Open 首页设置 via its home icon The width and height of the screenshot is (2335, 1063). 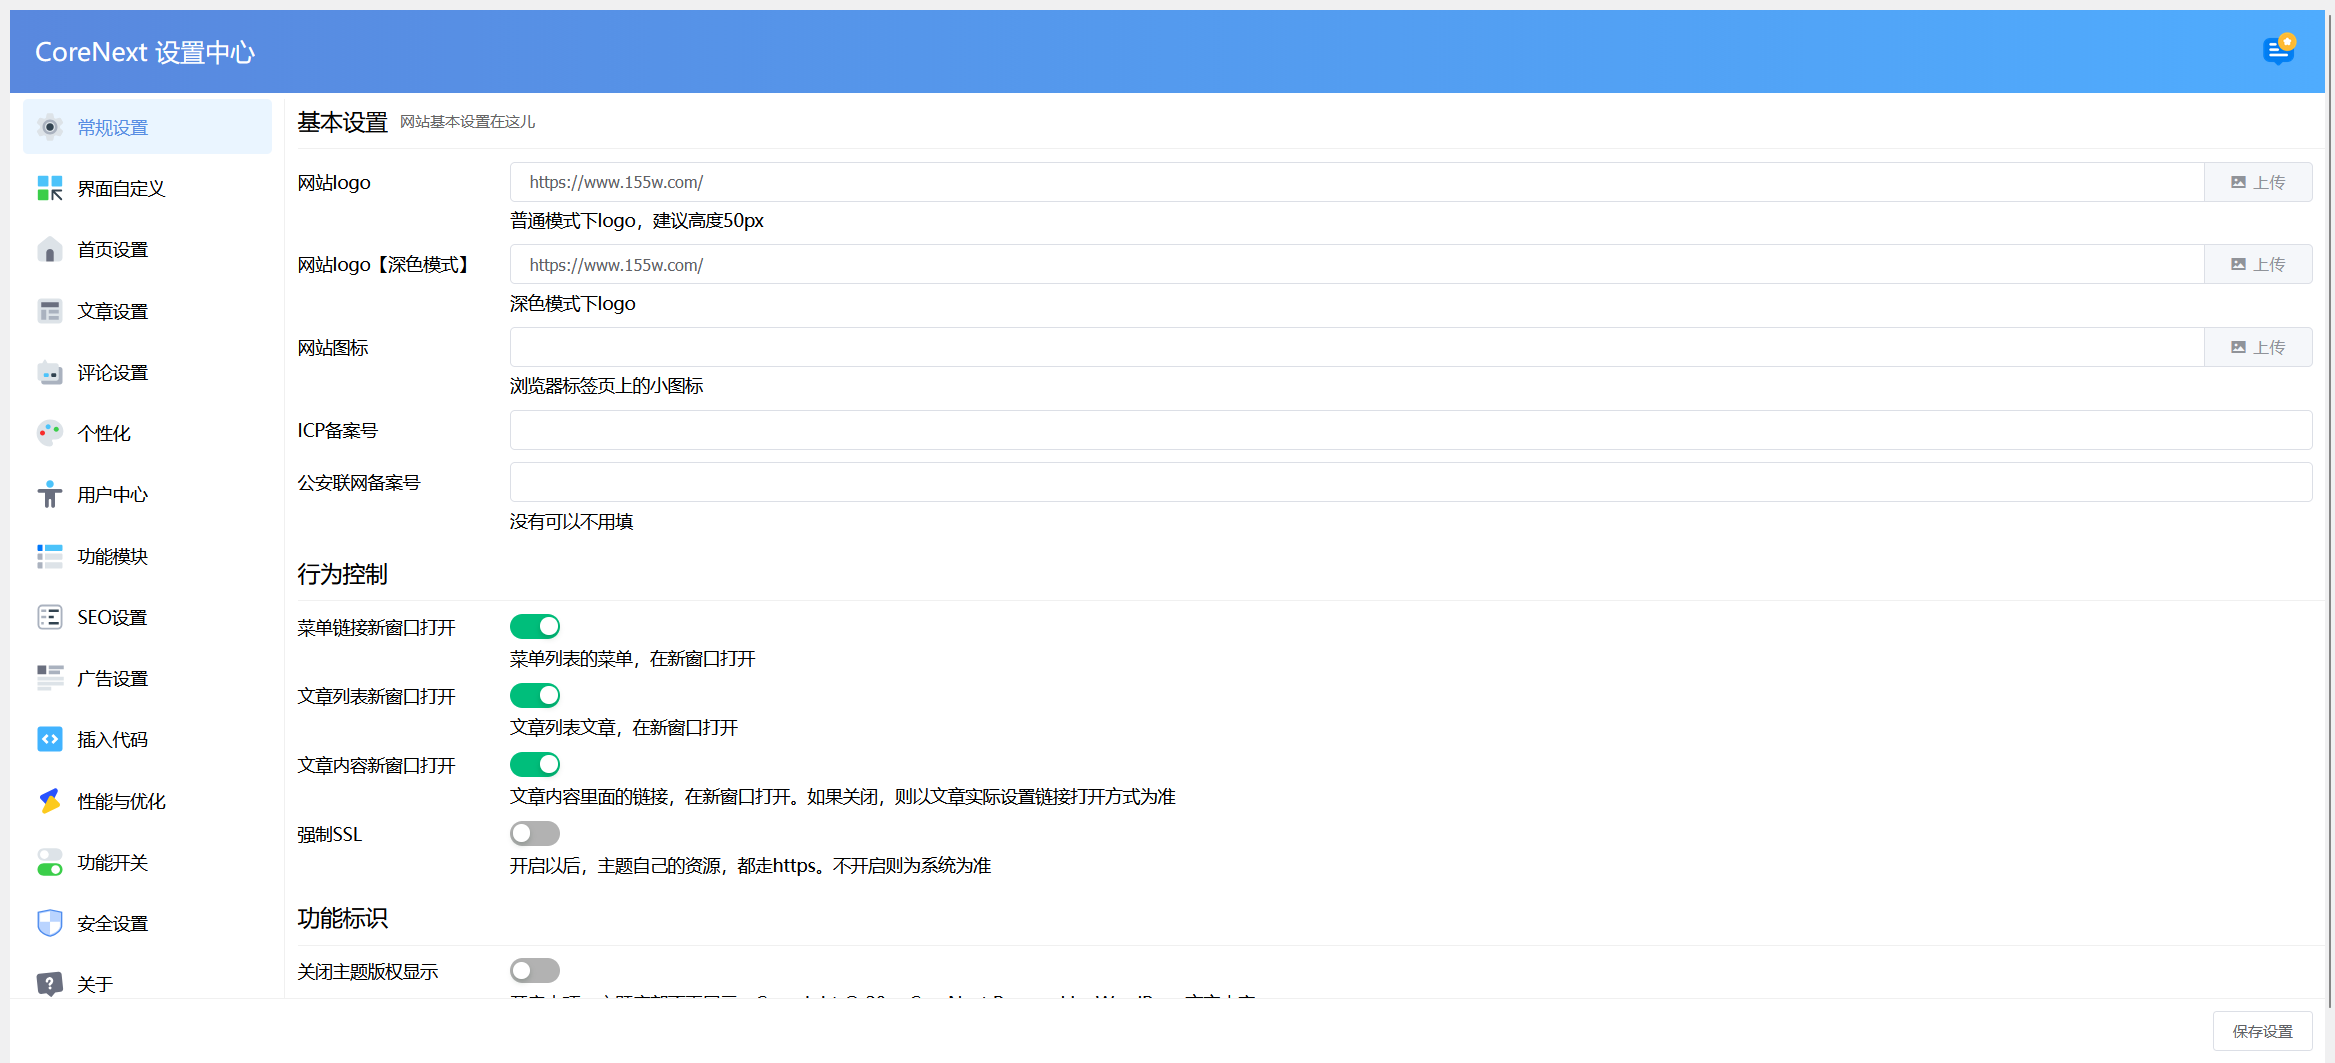coord(50,249)
